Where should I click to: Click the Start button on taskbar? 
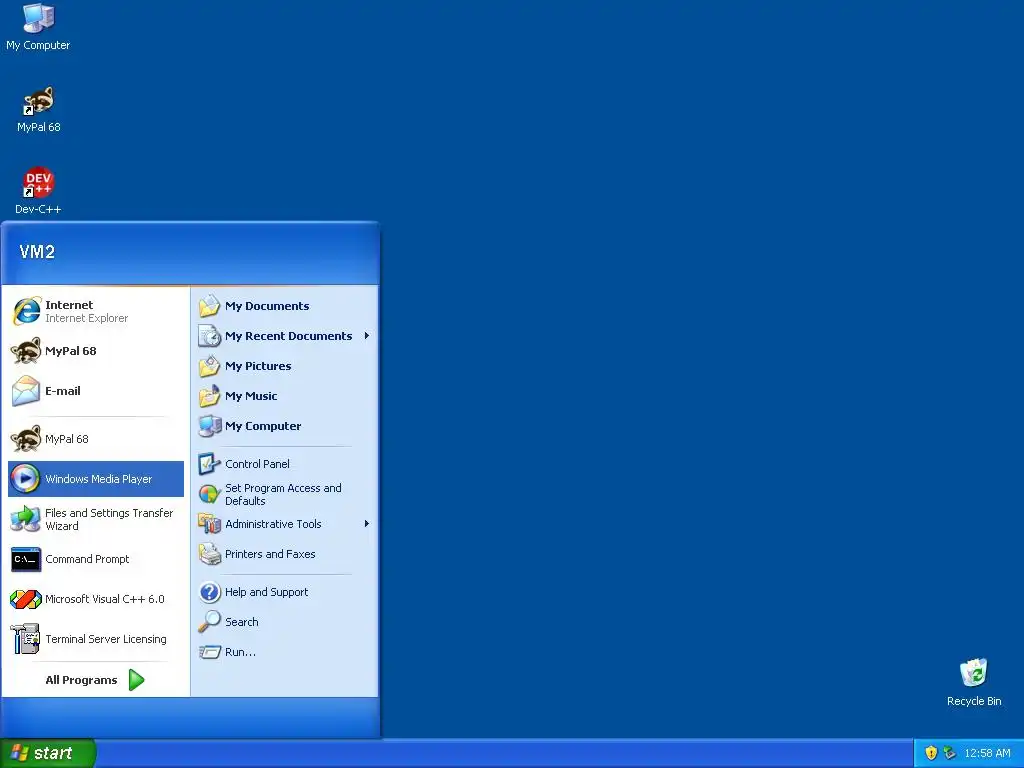pyautogui.click(x=48, y=753)
